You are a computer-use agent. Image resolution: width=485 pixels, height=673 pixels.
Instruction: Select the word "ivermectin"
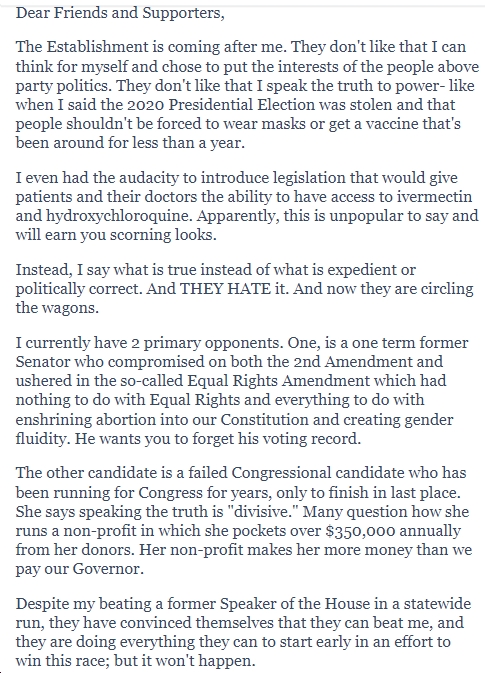pos(434,197)
